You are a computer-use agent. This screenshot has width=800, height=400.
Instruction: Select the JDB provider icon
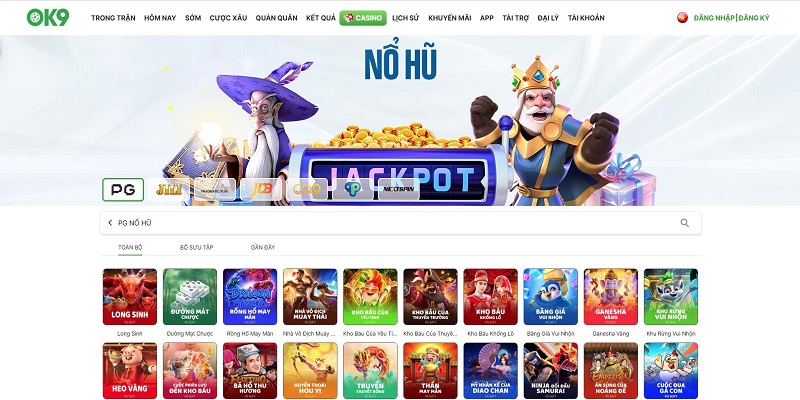click(261, 190)
